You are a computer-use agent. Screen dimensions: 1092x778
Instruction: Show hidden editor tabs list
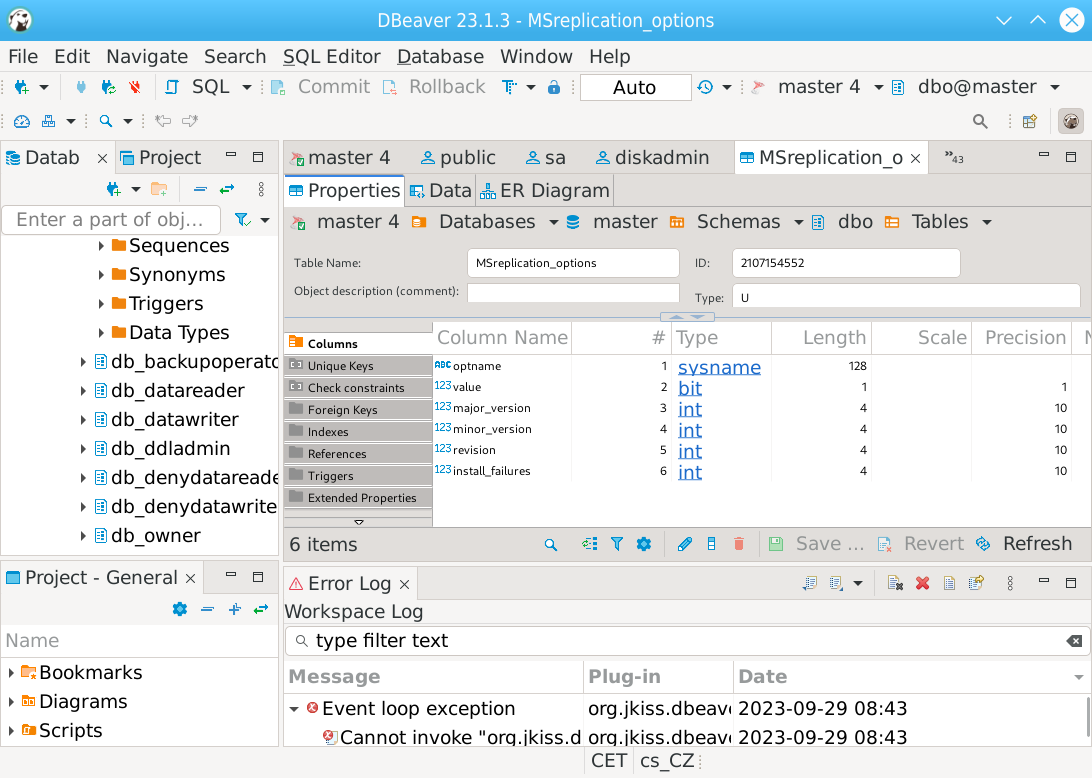pyautogui.click(x=954, y=158)
